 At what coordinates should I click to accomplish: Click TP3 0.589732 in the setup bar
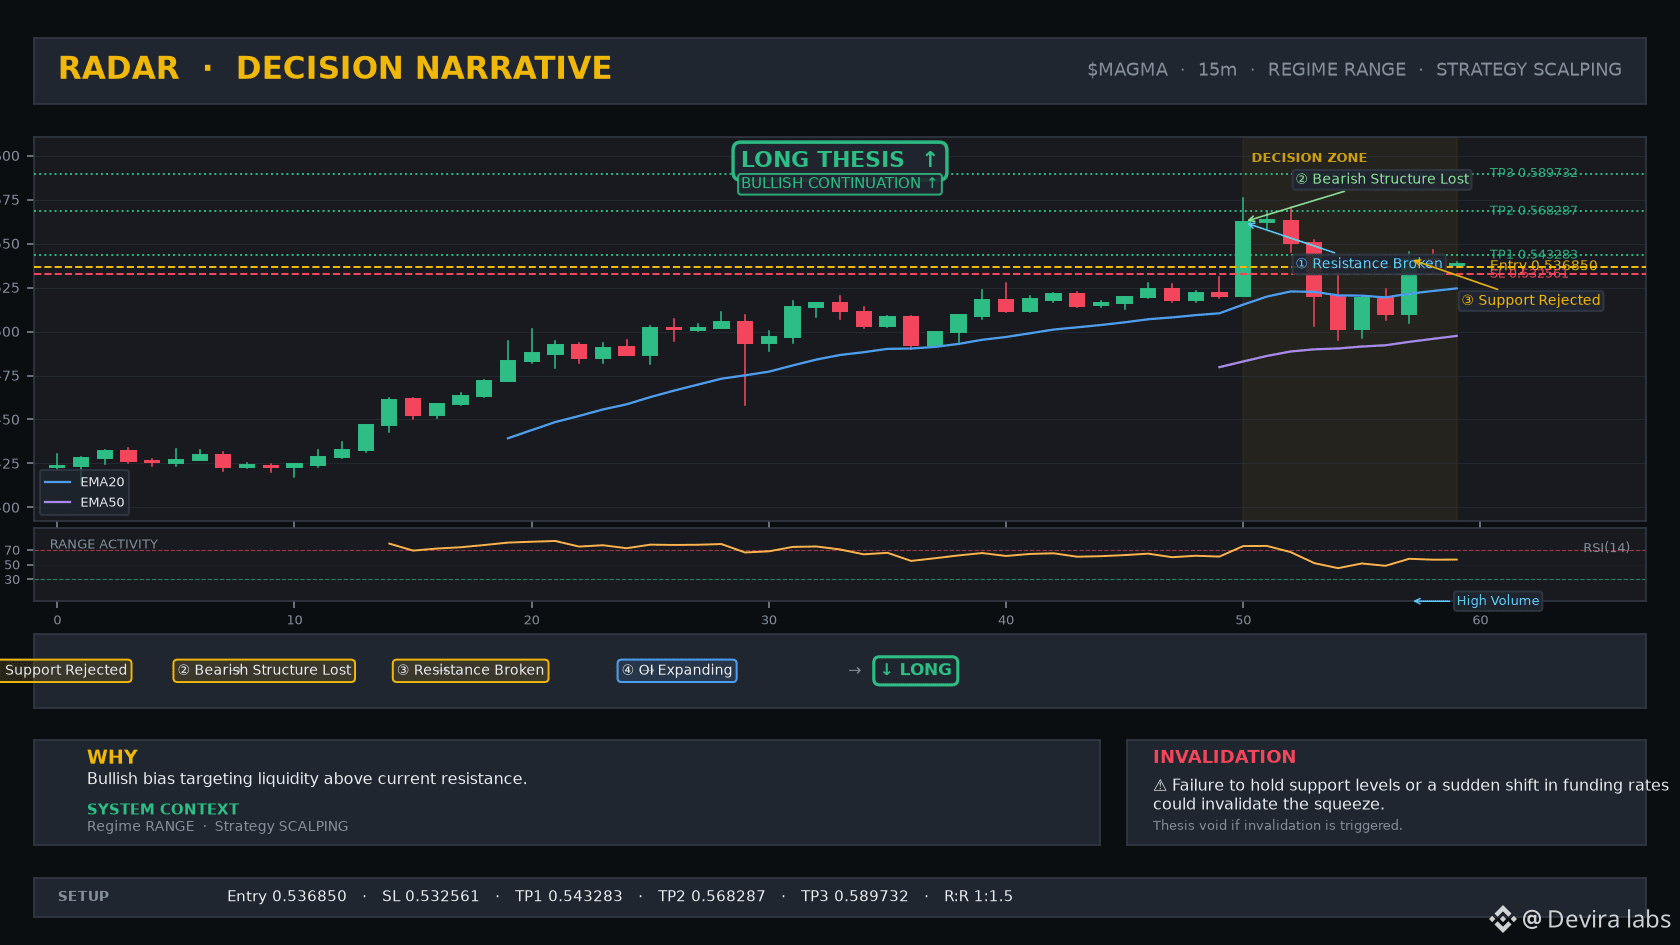click(855, 896)
